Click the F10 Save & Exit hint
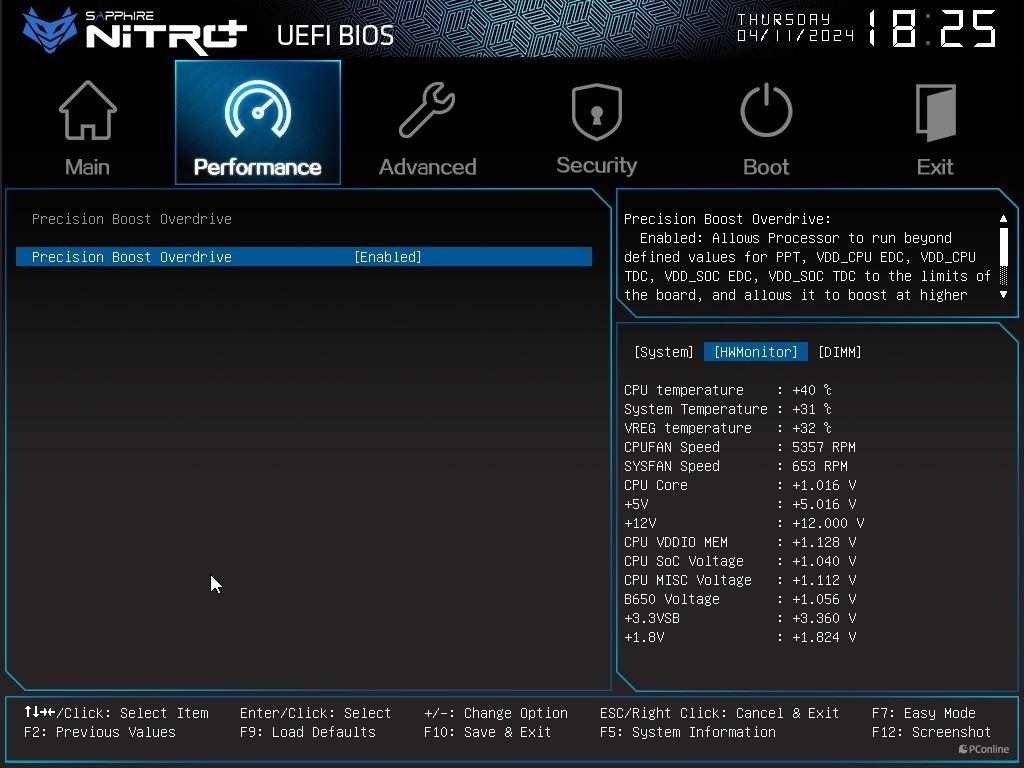The width and height of the screenshot is (1024, 768). coord(487,732)
